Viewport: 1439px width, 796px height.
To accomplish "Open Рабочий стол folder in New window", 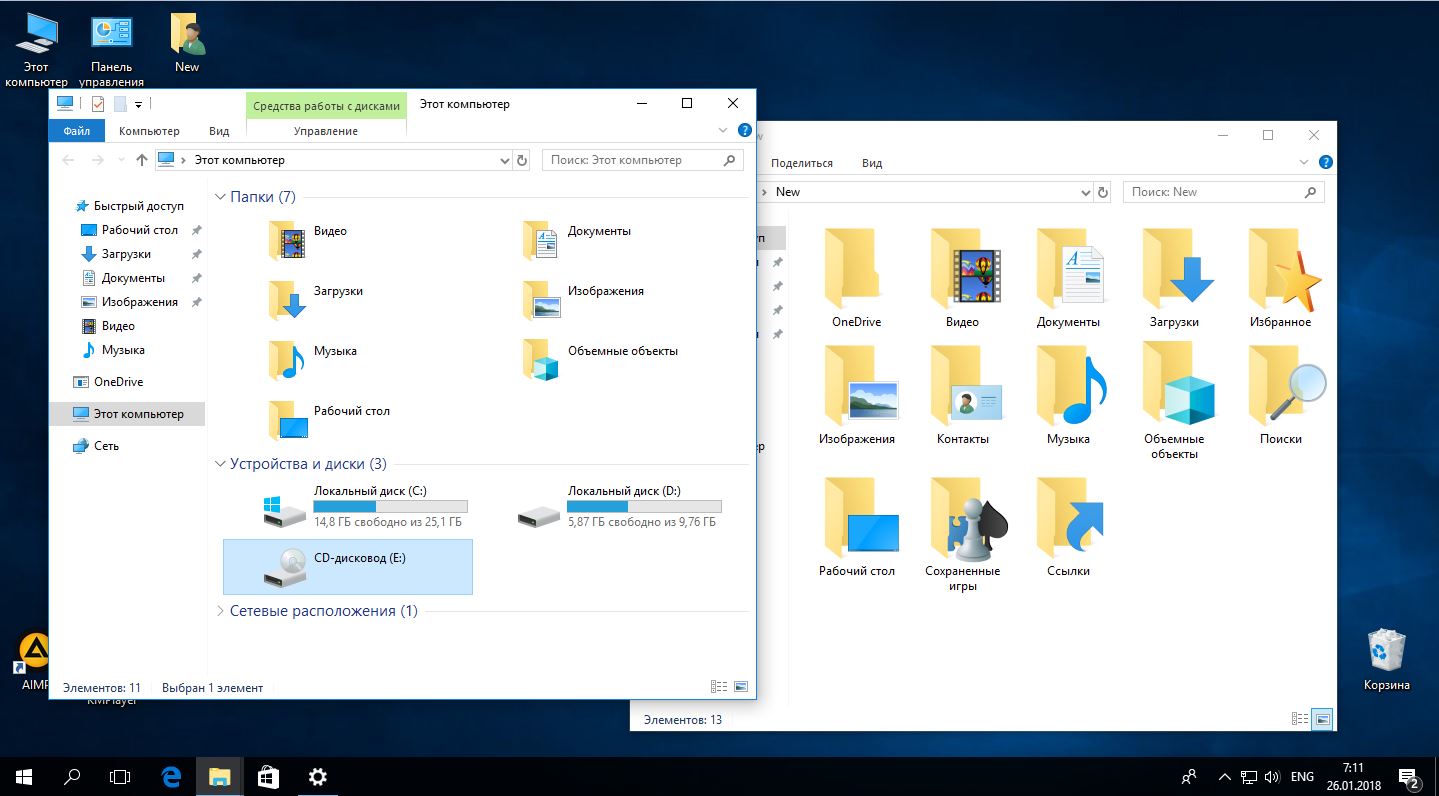I will 857,528.
